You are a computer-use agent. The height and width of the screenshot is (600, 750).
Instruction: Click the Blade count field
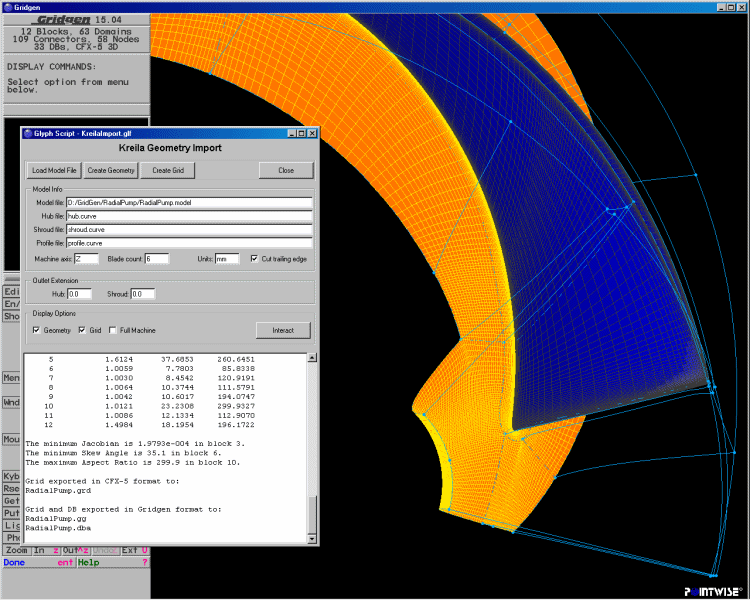[157, 259]
